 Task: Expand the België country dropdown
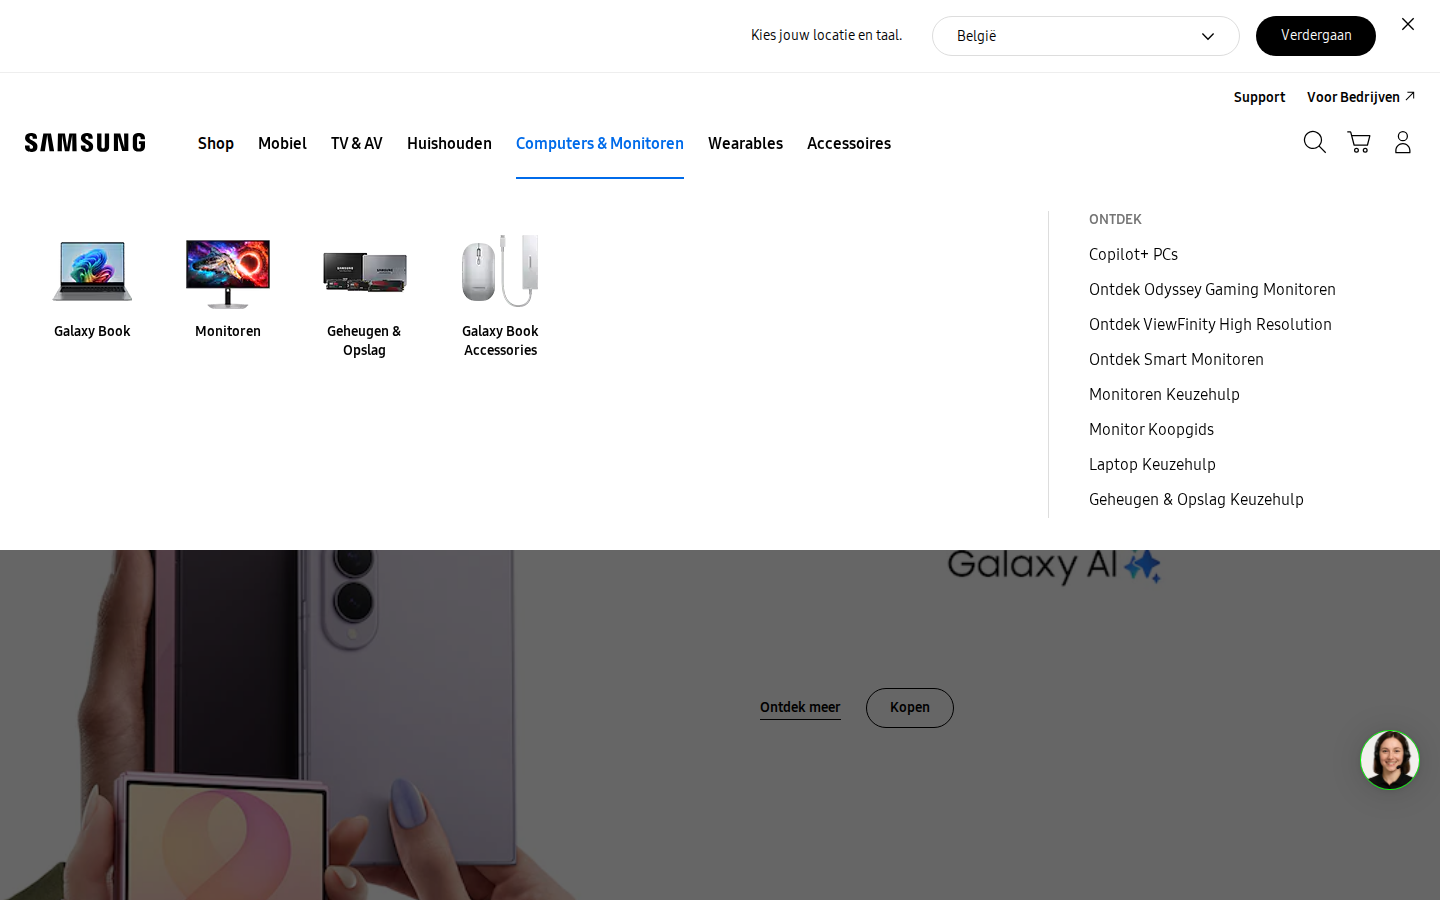point(1086,36)
